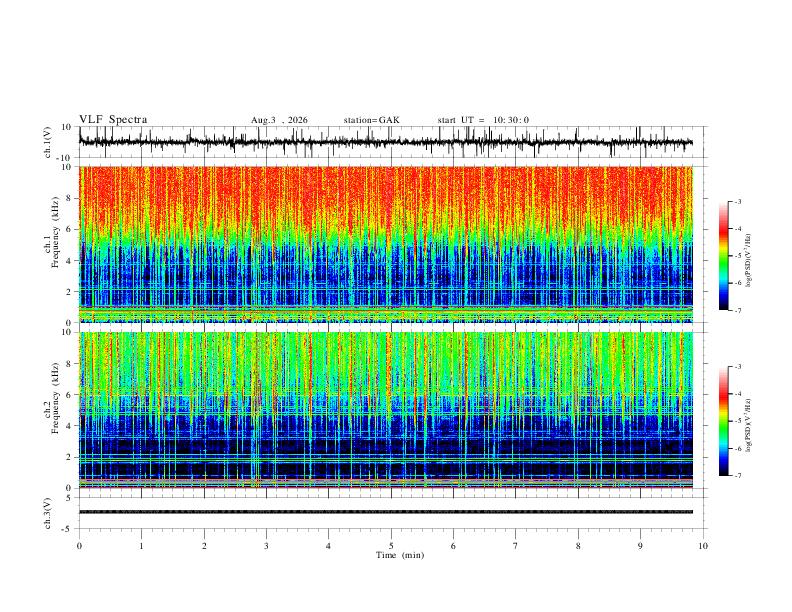The height and width of the screenshot is (612, 792).
Task: Click the ch.2 lower colorbar scale
Action: click(x=724, y=421)
